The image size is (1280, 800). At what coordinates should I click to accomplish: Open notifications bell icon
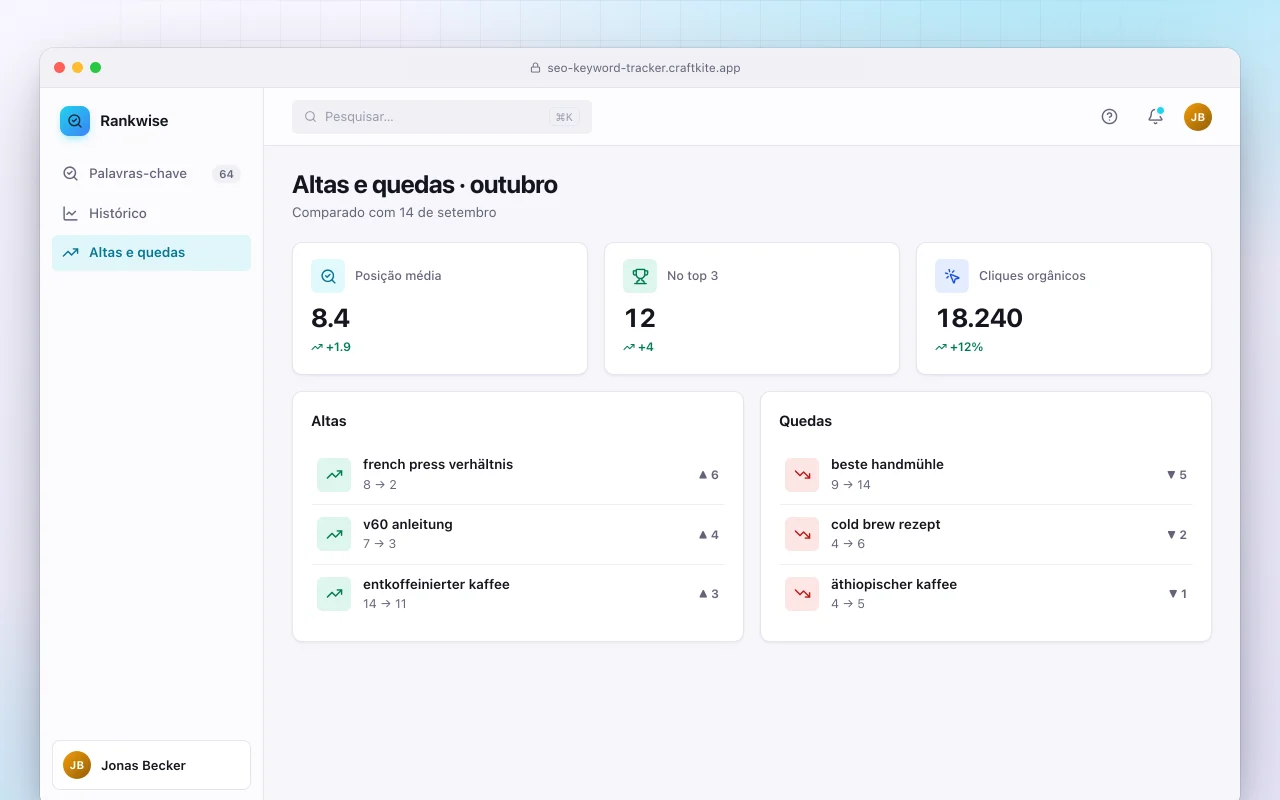[x=1155, y=117]
